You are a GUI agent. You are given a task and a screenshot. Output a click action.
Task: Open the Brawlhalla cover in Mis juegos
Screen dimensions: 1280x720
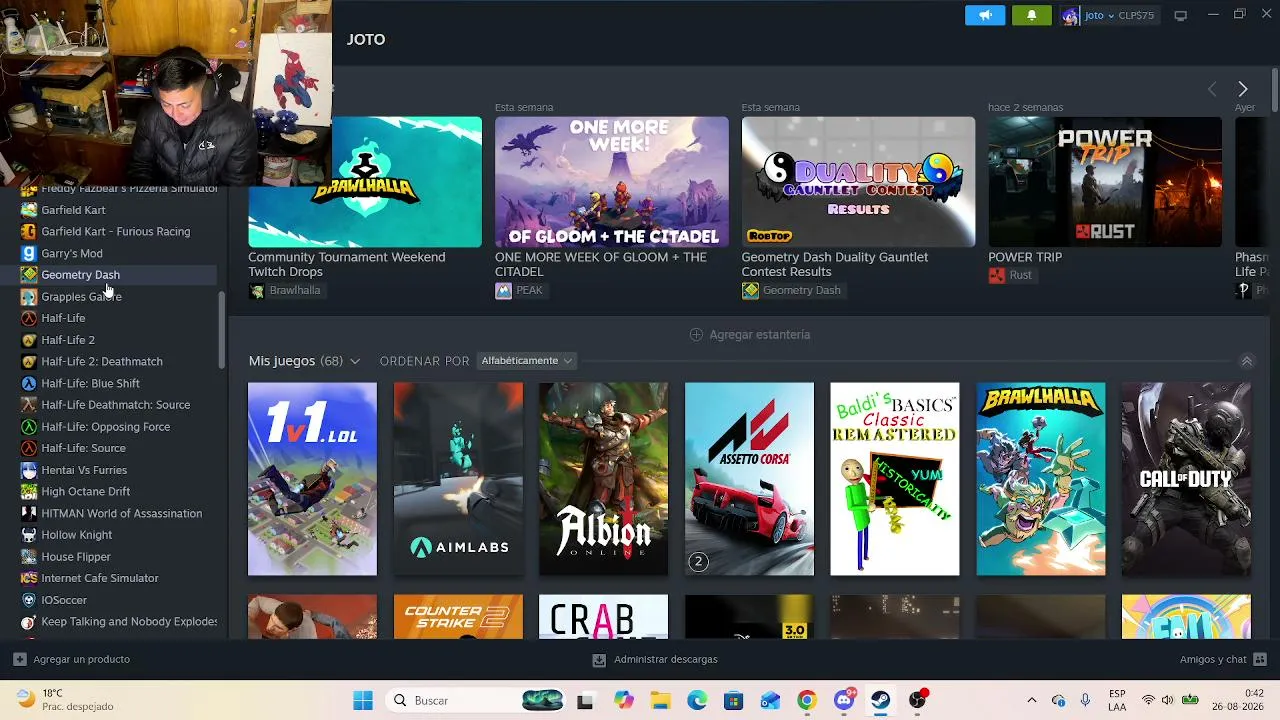tap(1041, 479)
